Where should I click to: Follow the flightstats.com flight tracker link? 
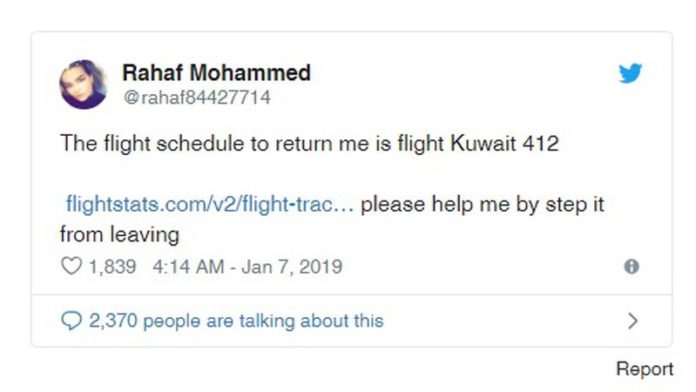point(210,204)
